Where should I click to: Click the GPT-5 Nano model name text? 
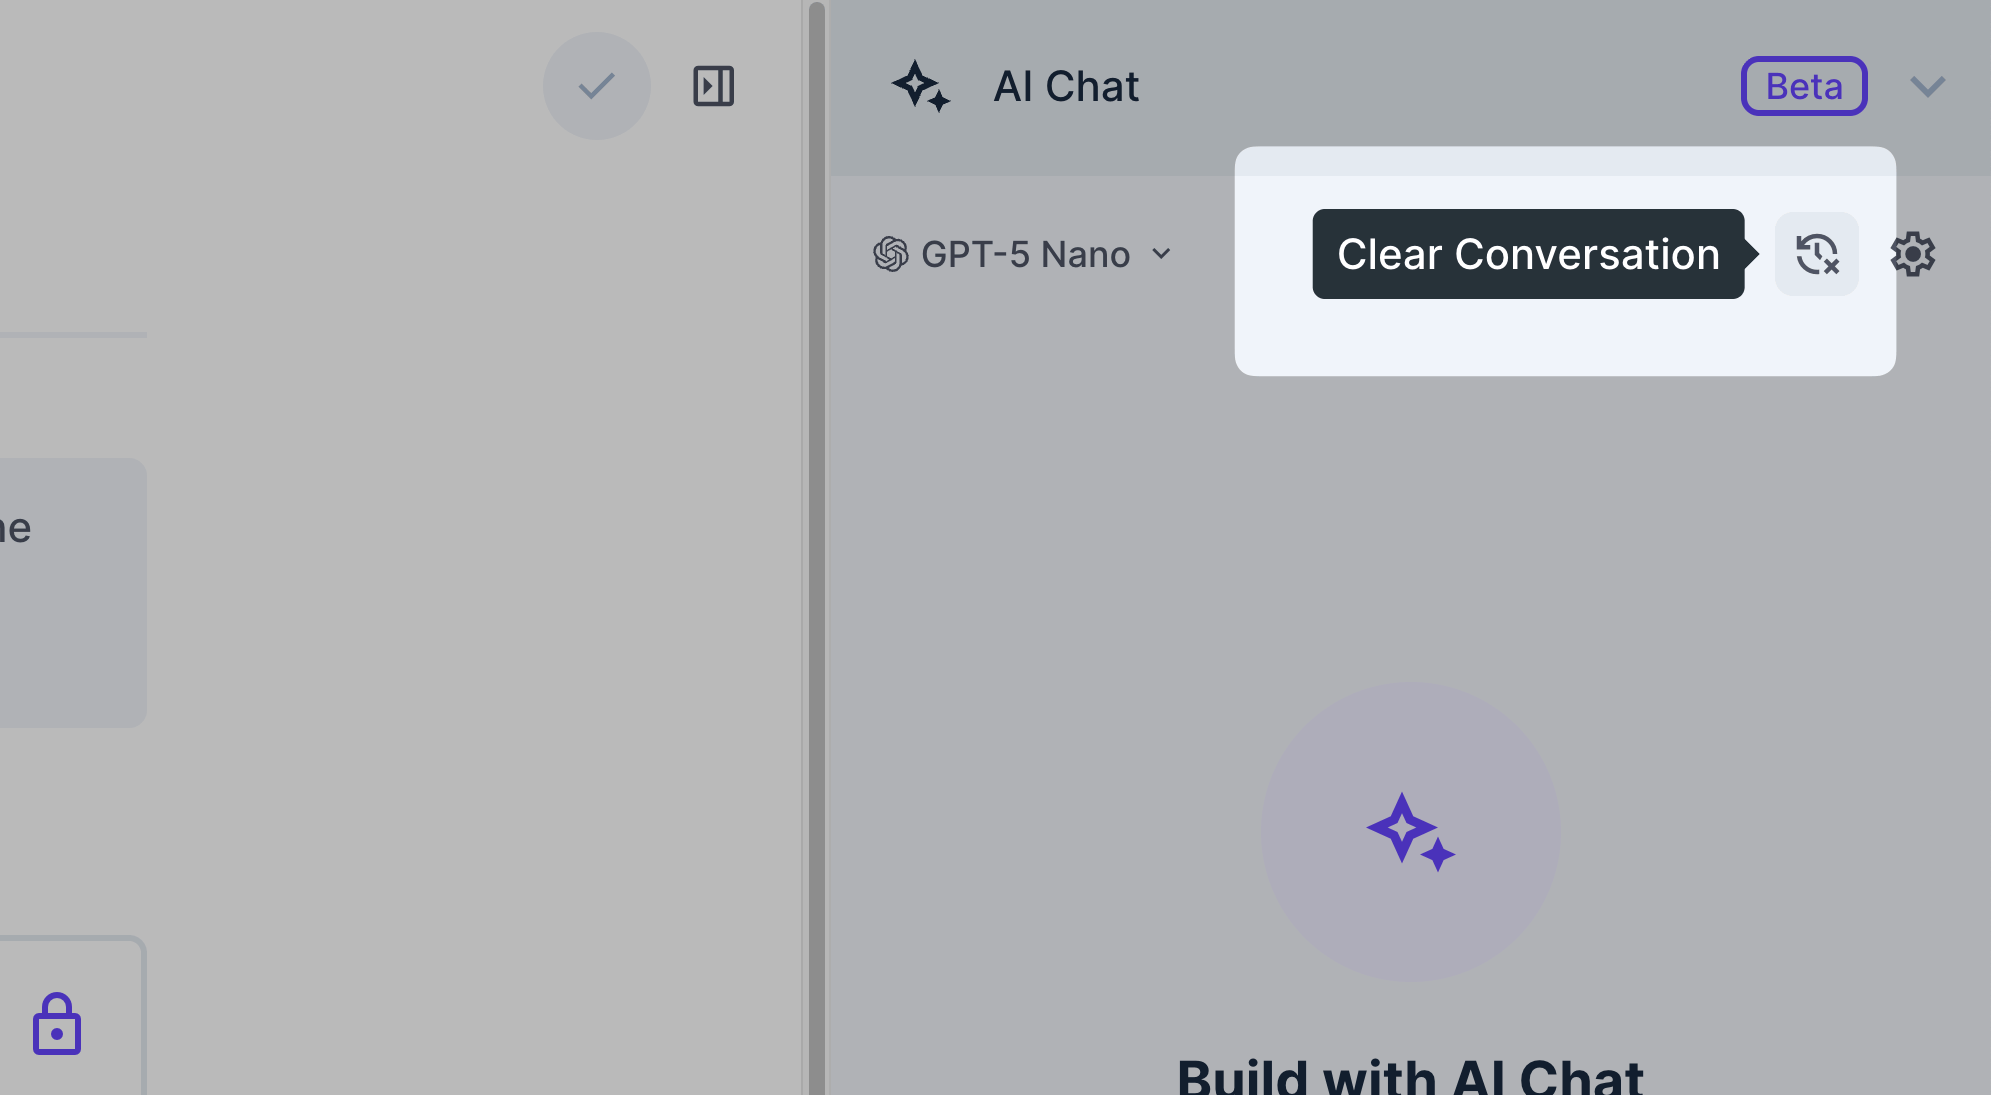pyautogui.click(x=1026, y=254)
